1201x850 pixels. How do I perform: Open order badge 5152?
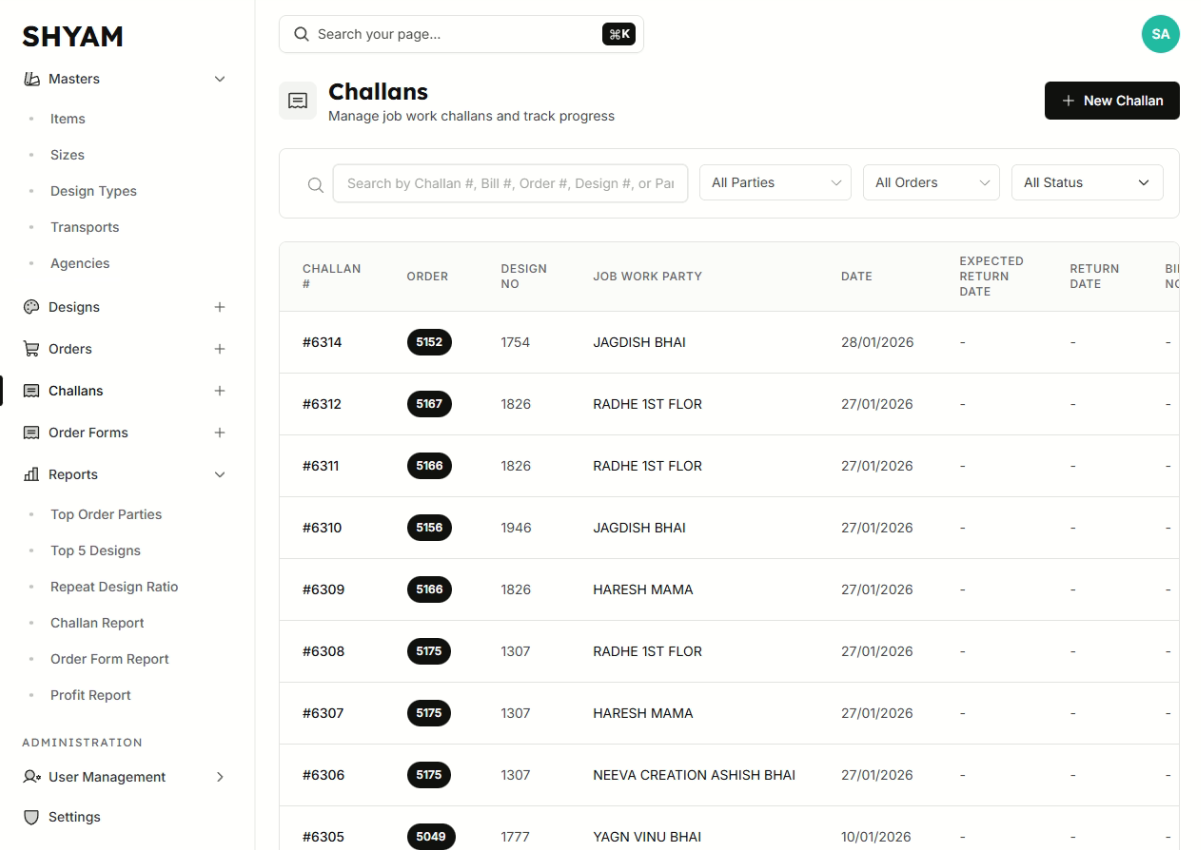point(429,342)
